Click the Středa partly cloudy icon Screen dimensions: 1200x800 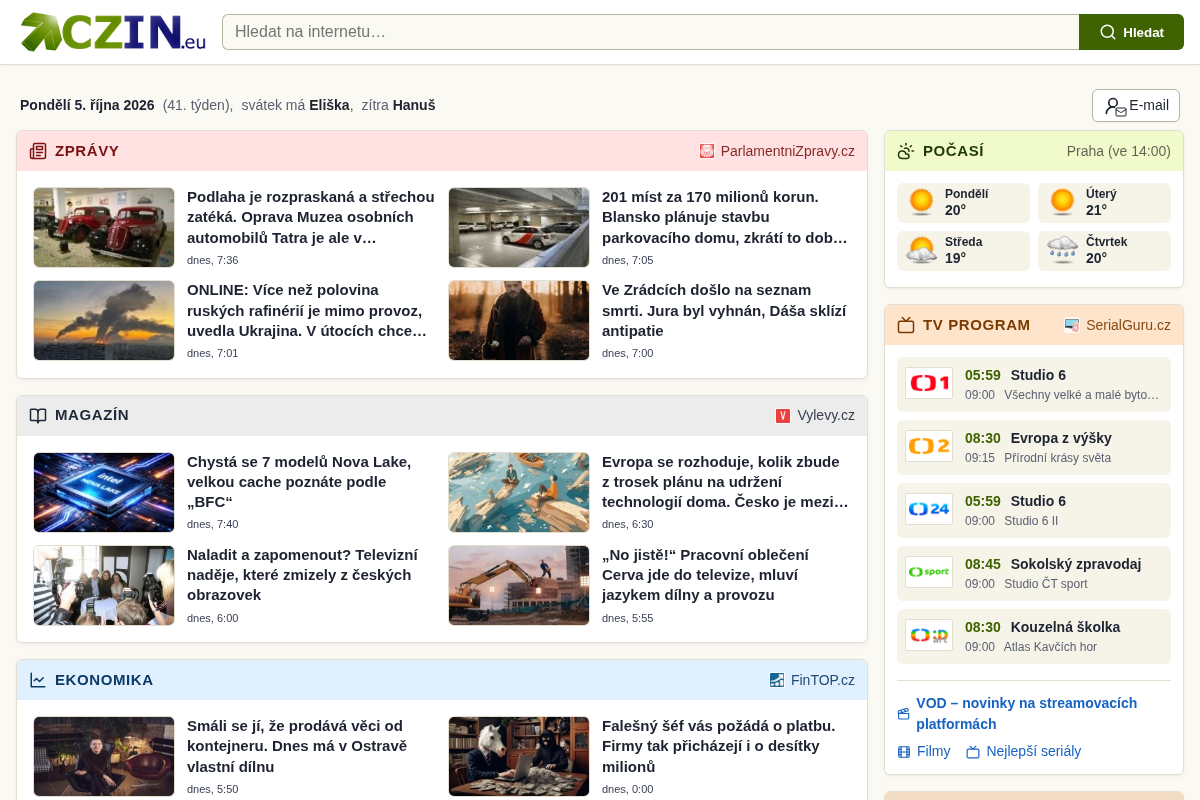921,250
